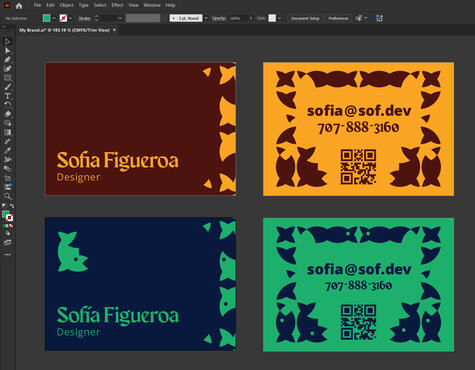475x370 pixels.
Task: Select the Rectangle tool
Action: click(x=7, y=78)
